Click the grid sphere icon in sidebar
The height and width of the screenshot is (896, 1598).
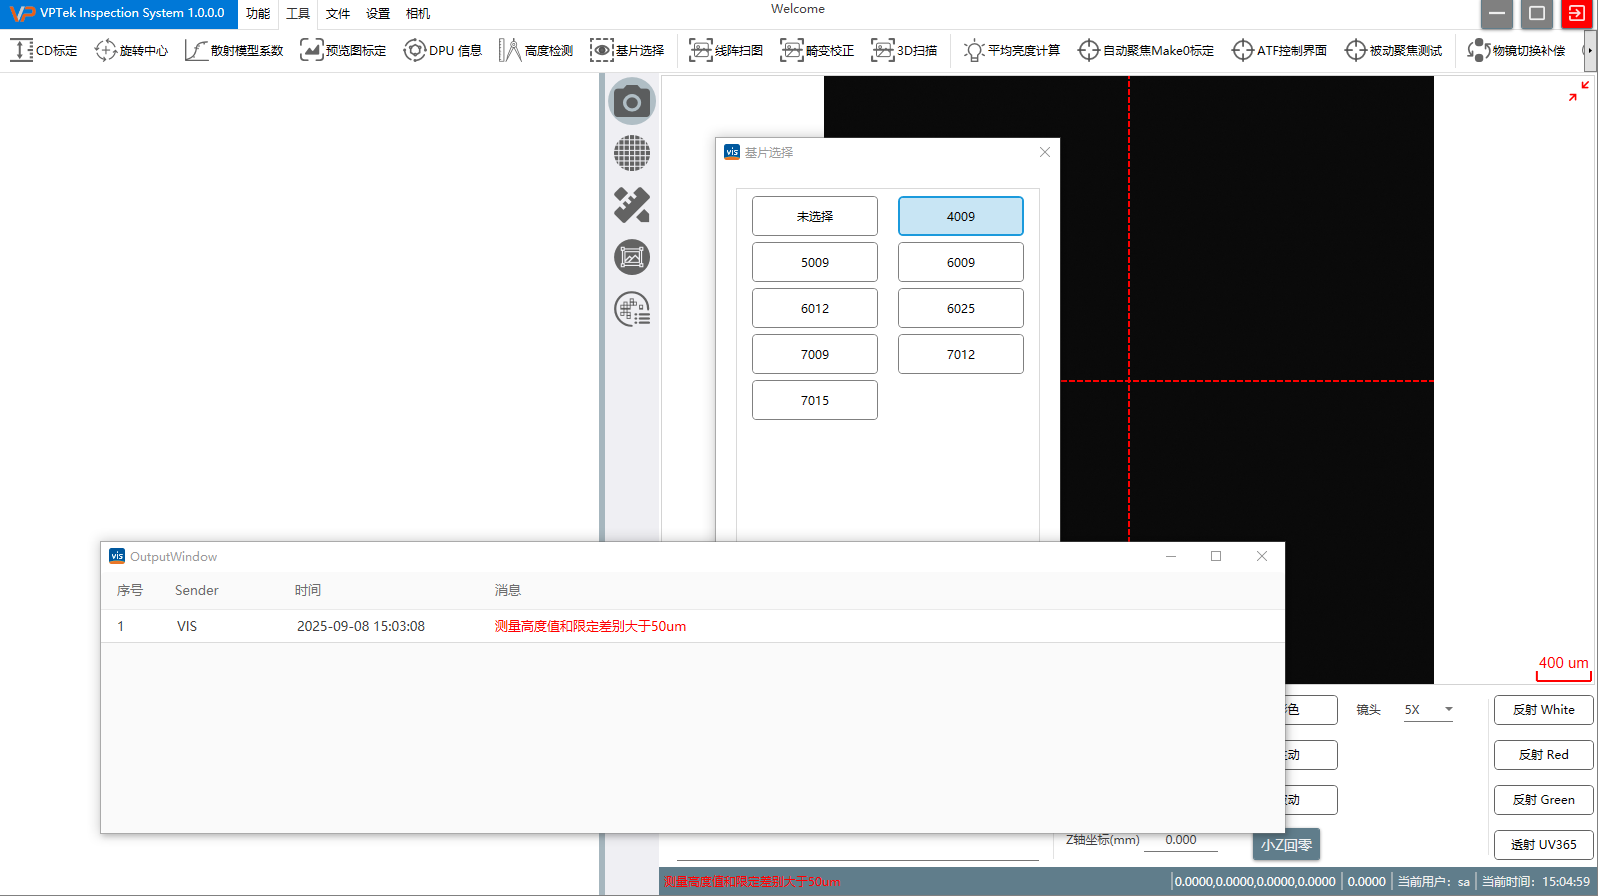pyautogui.click(x=631, y=153)
